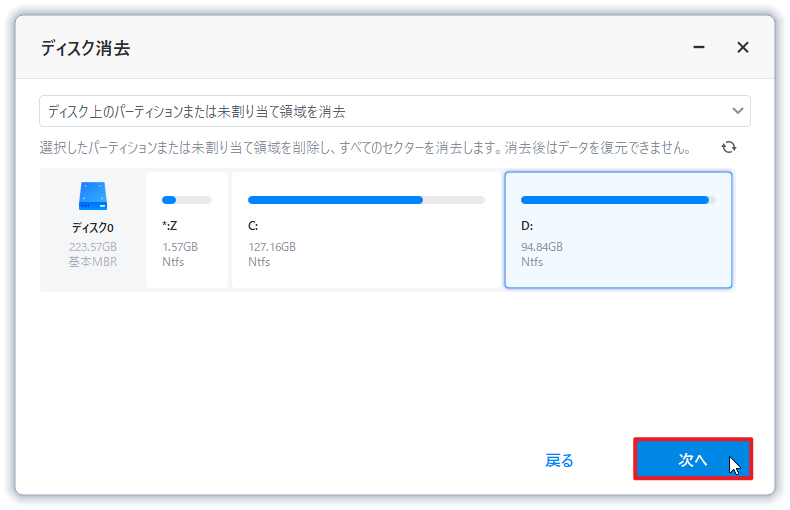Click the refresh disk list icon
The width and height of the screenshot is (790, 510).
click(729, 147)
